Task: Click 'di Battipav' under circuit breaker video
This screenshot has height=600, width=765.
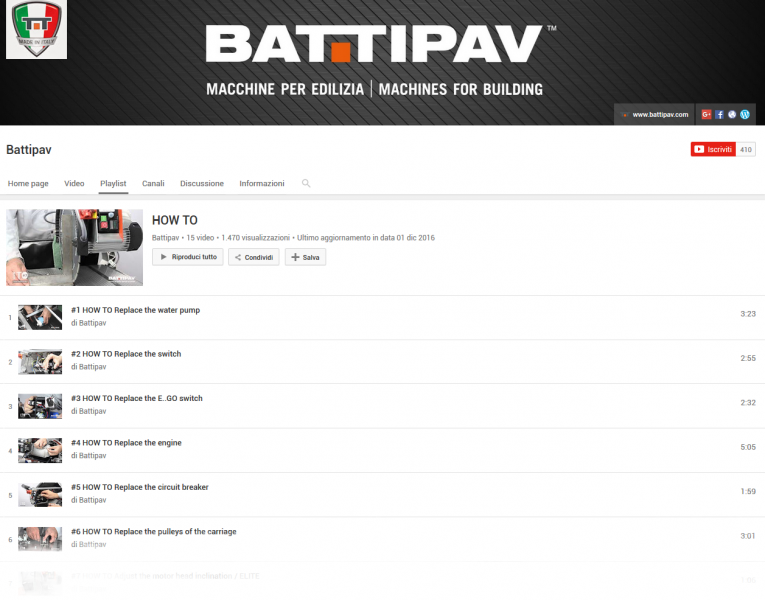Action: pyautogui.click(x=88, y=500)
